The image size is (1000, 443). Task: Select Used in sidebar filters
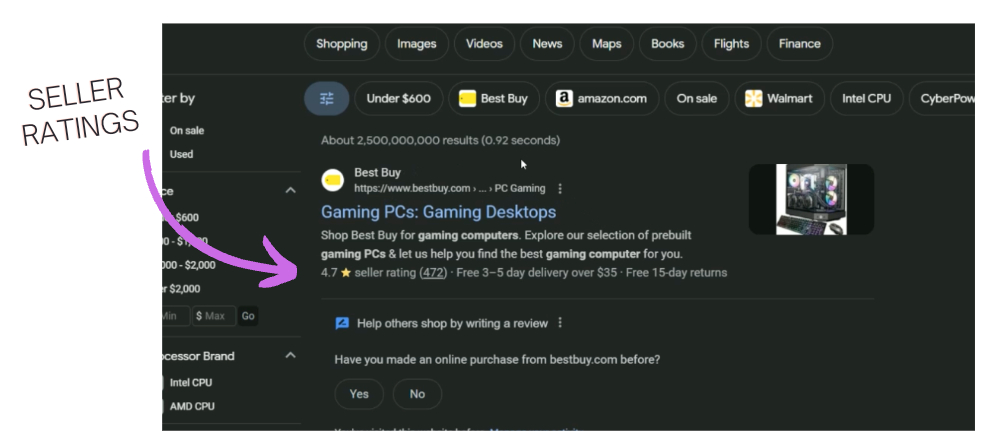(181, 154)
